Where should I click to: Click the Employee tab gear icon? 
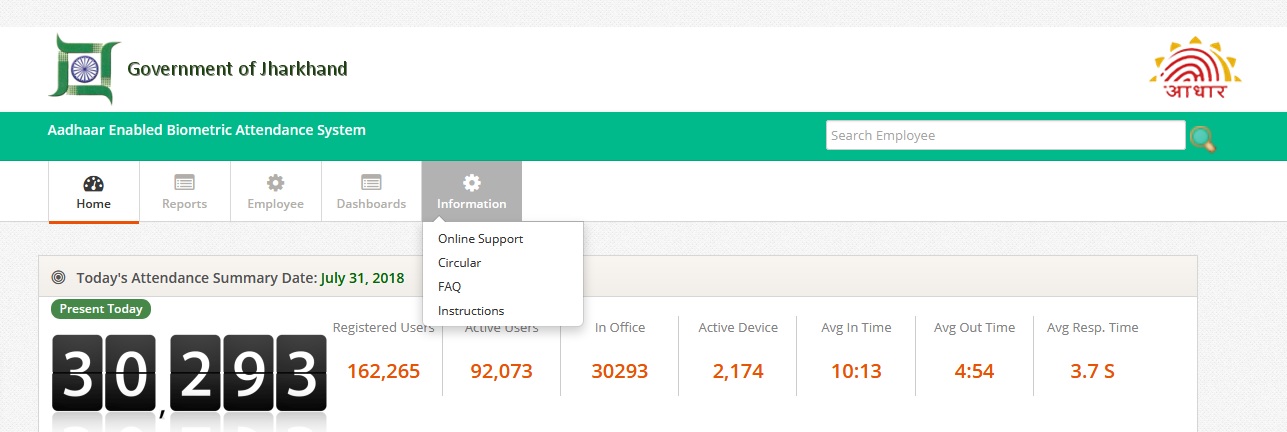point(275,183)
